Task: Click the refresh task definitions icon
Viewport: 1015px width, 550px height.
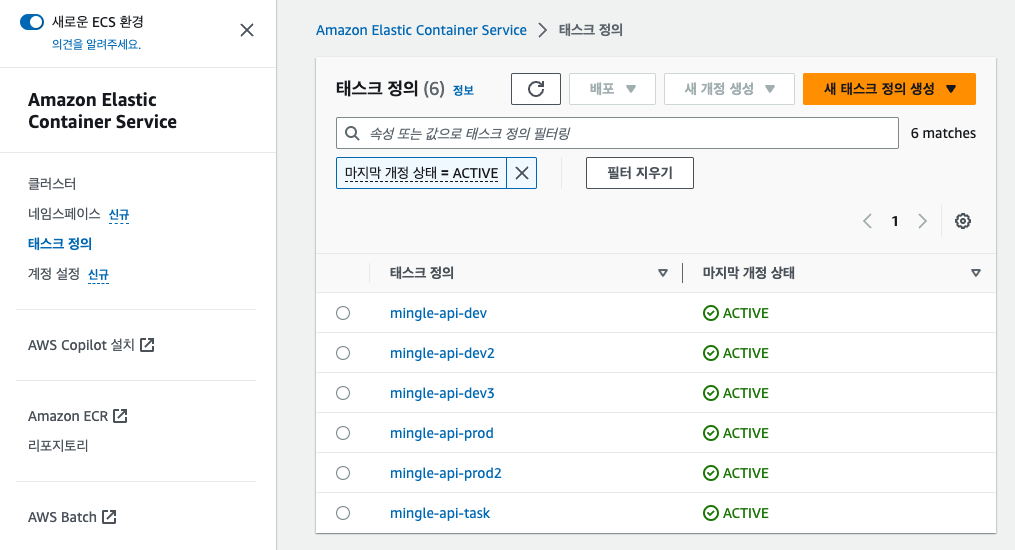Action: pyautogui.click(x=536, y=89)
